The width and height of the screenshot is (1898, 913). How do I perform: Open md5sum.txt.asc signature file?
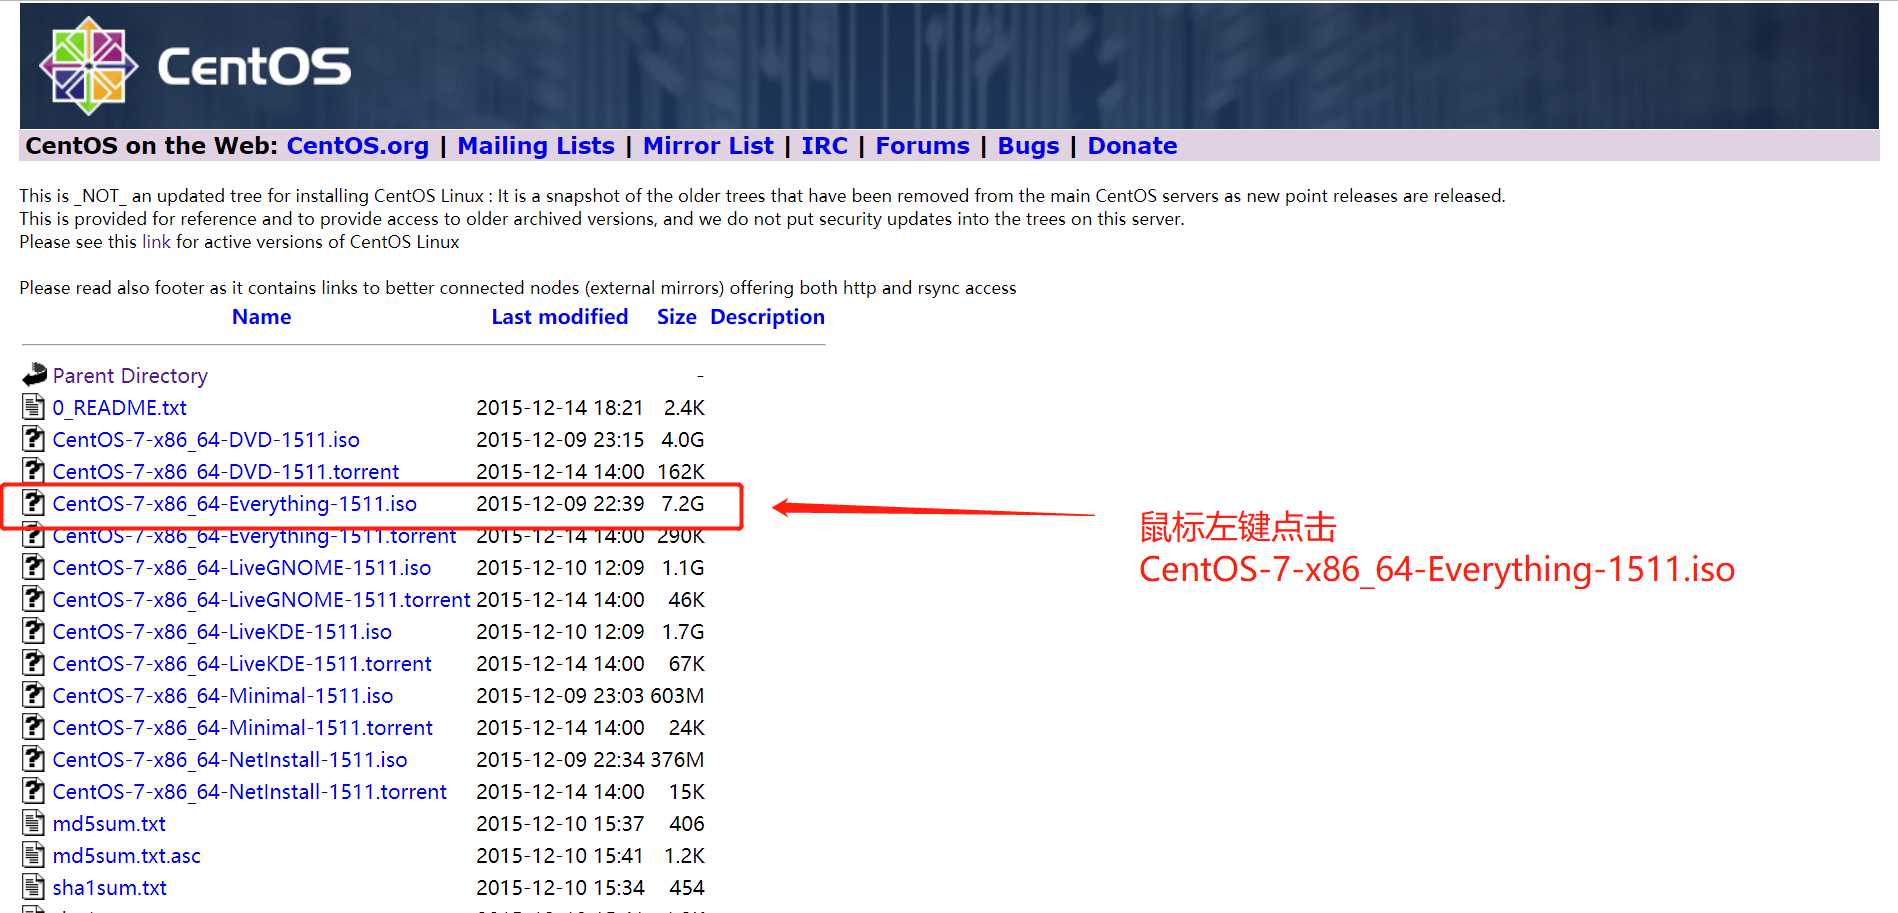126,856
